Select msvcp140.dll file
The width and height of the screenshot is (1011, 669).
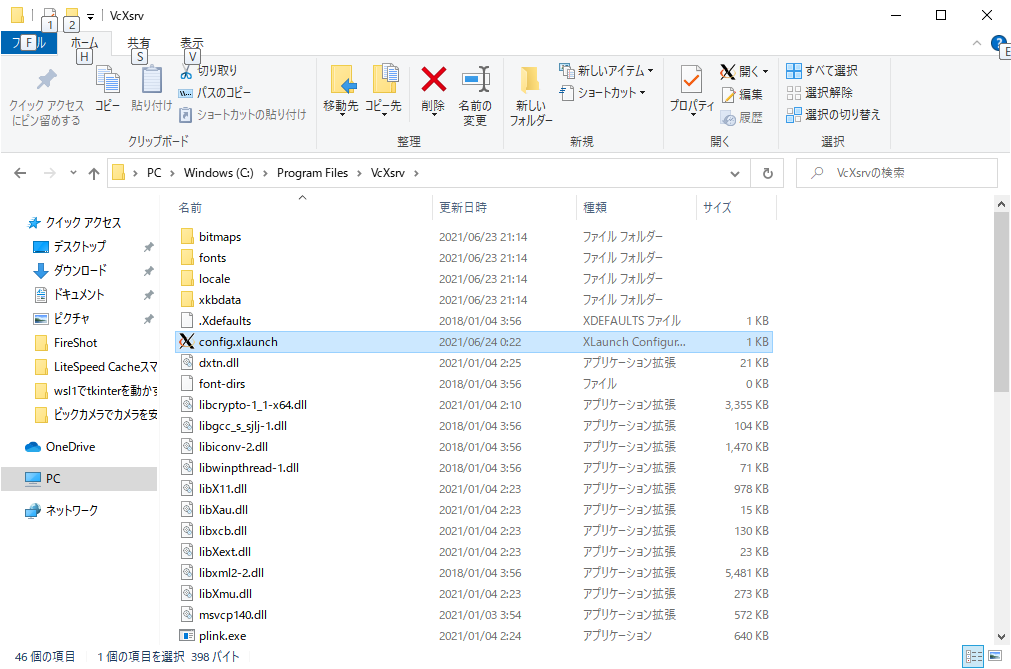tap(233, 615)
